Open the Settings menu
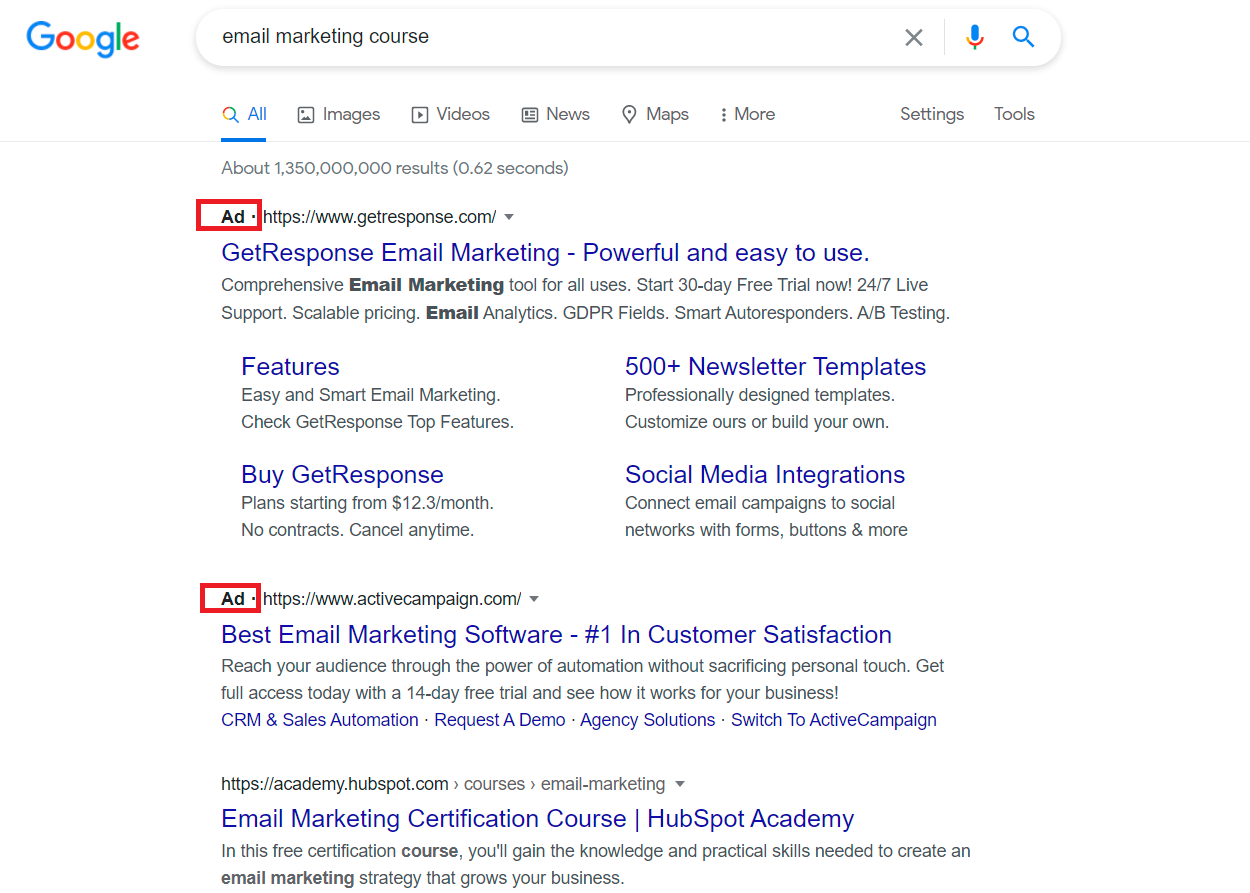 click(x=932, y=114)
